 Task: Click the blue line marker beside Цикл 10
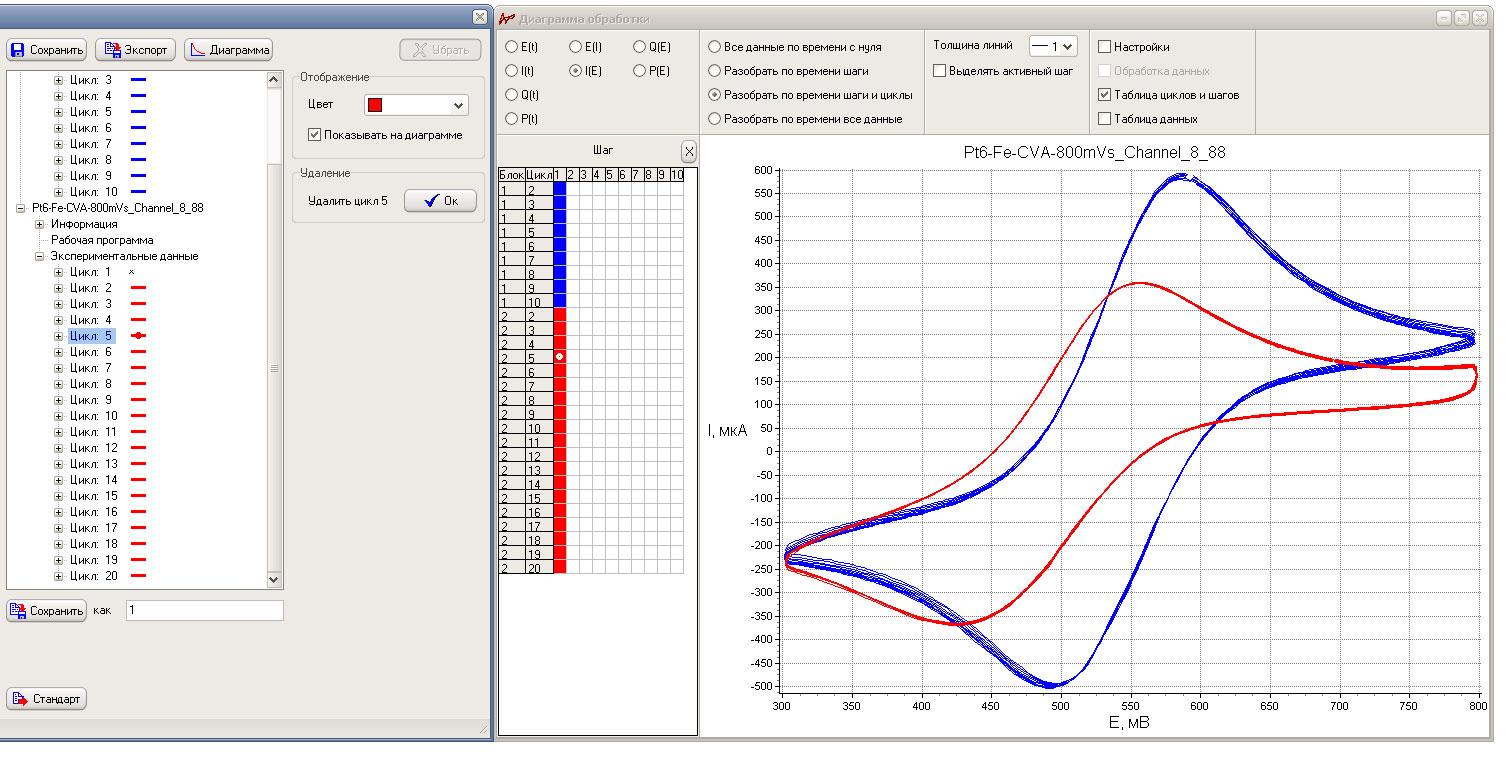(138, 192)
